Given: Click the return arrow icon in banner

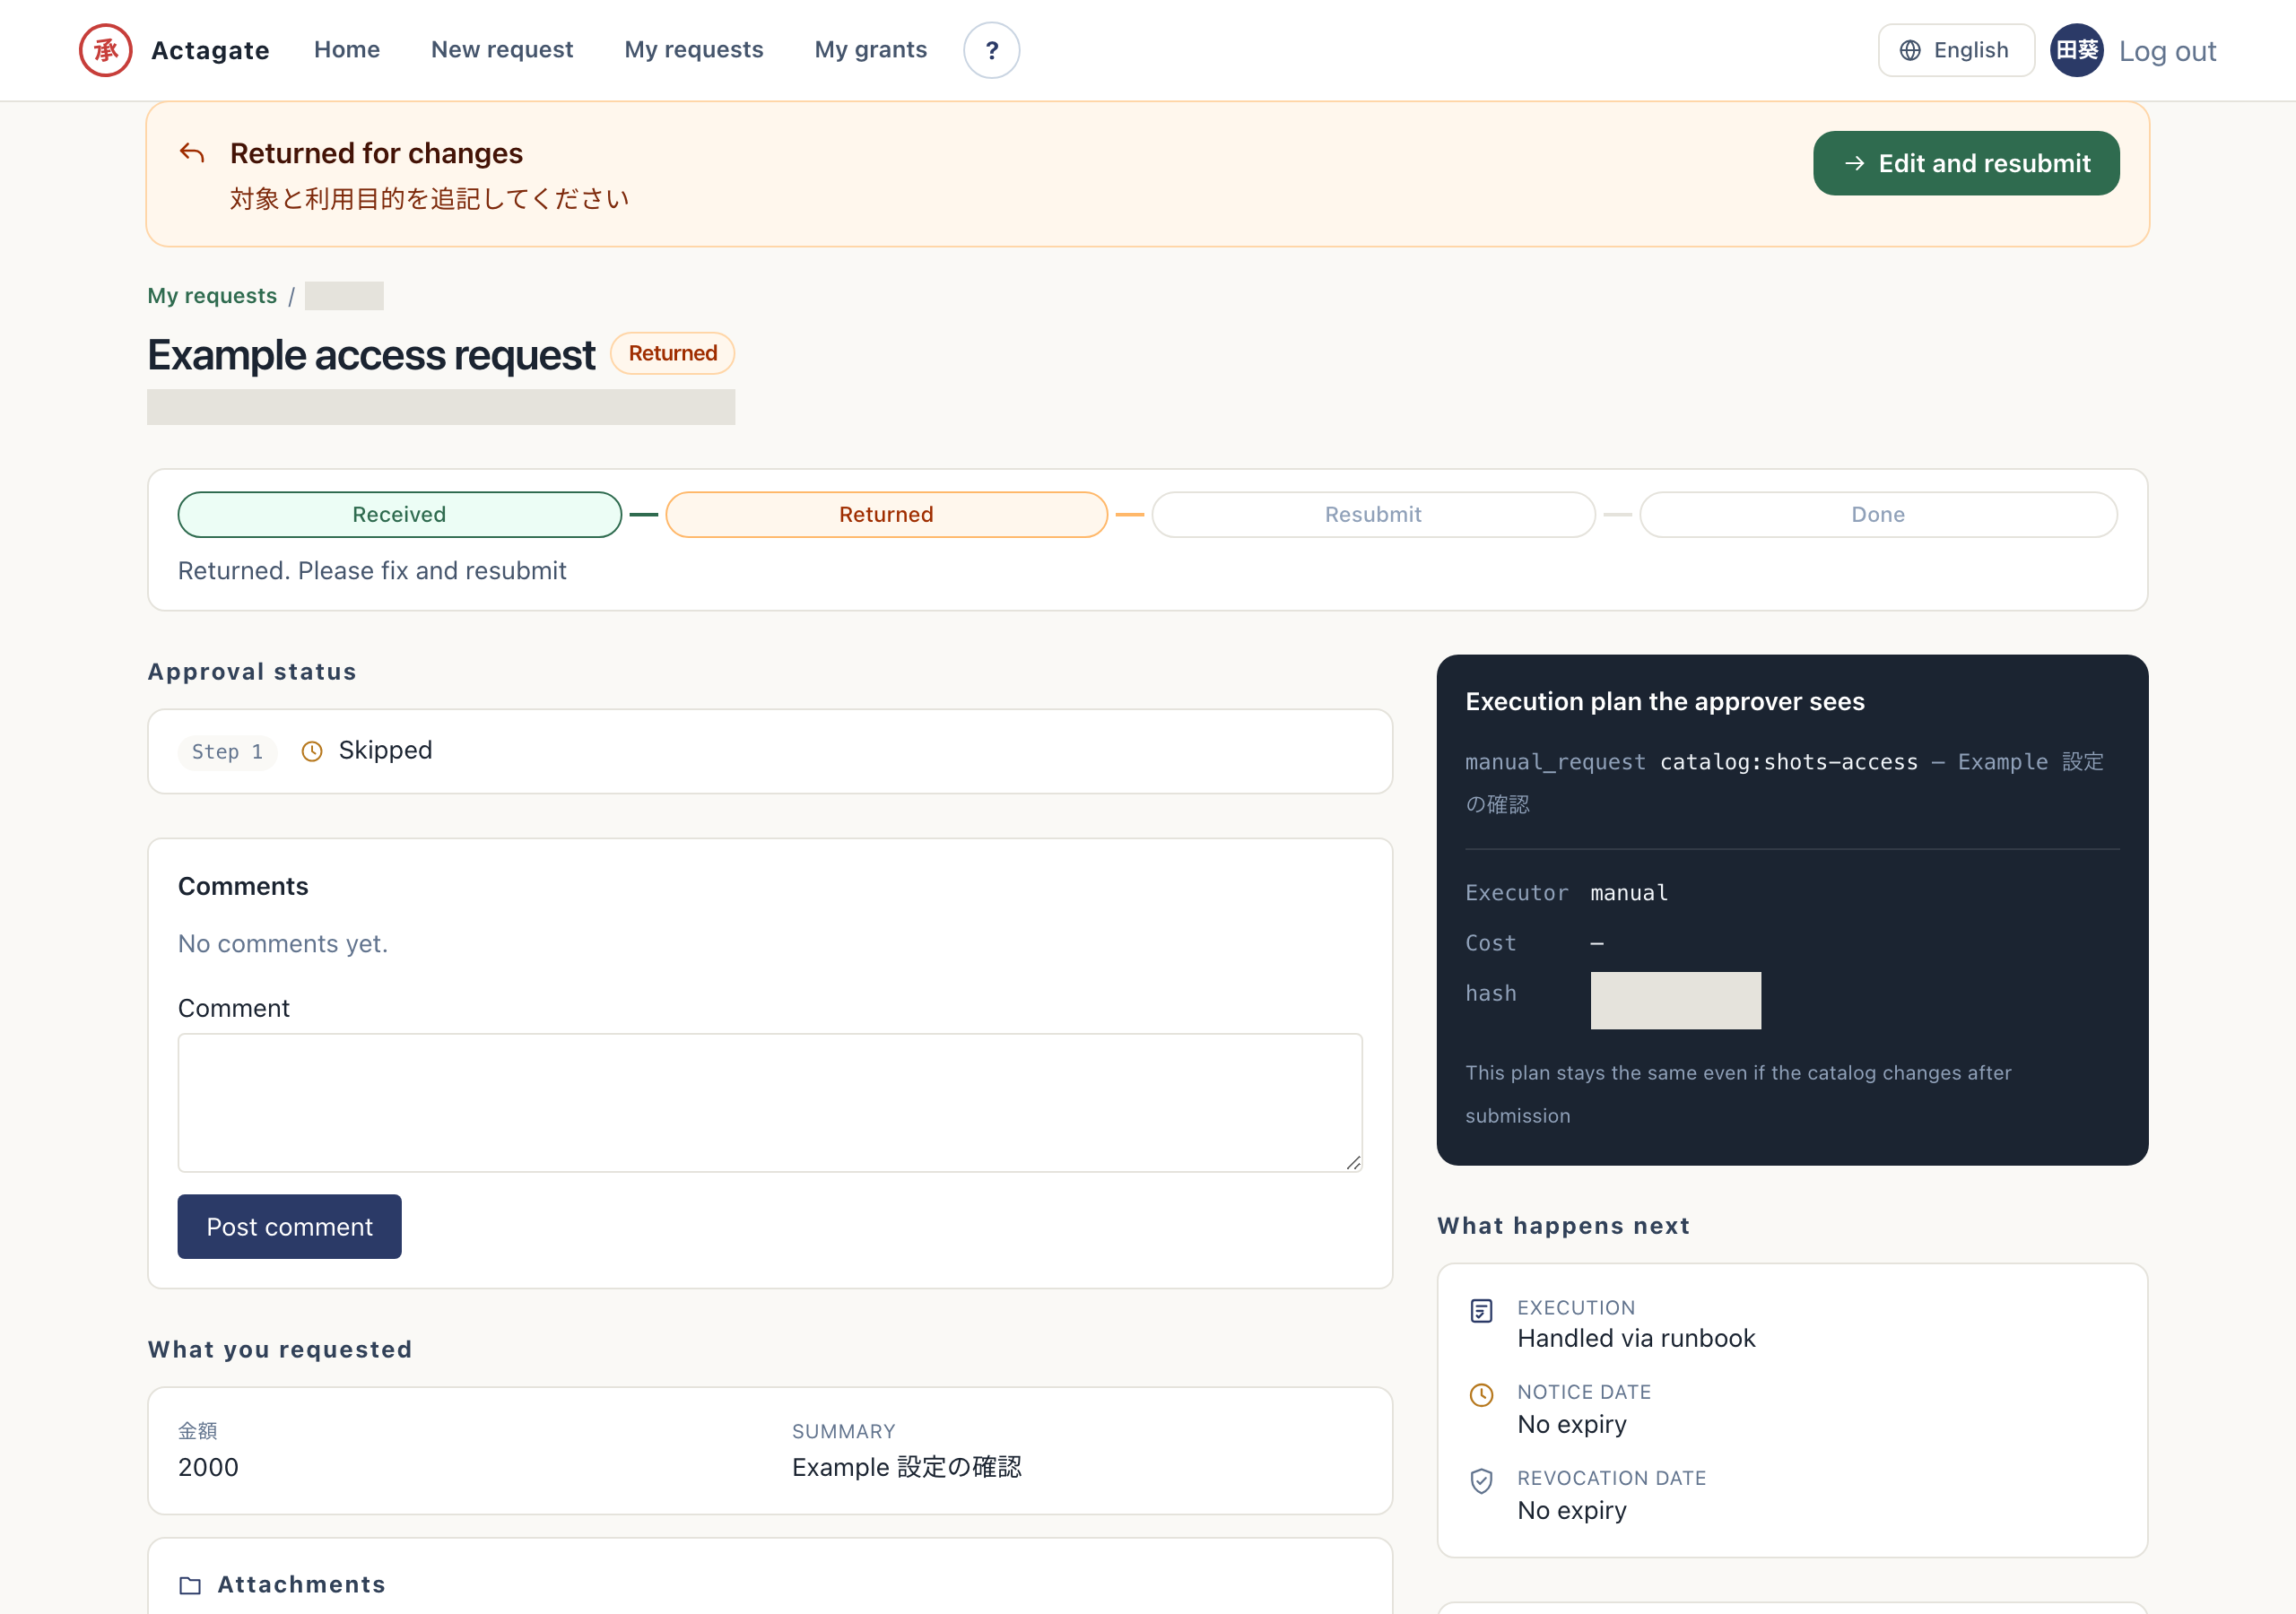Looking at the screenshot, I should 192,153.
